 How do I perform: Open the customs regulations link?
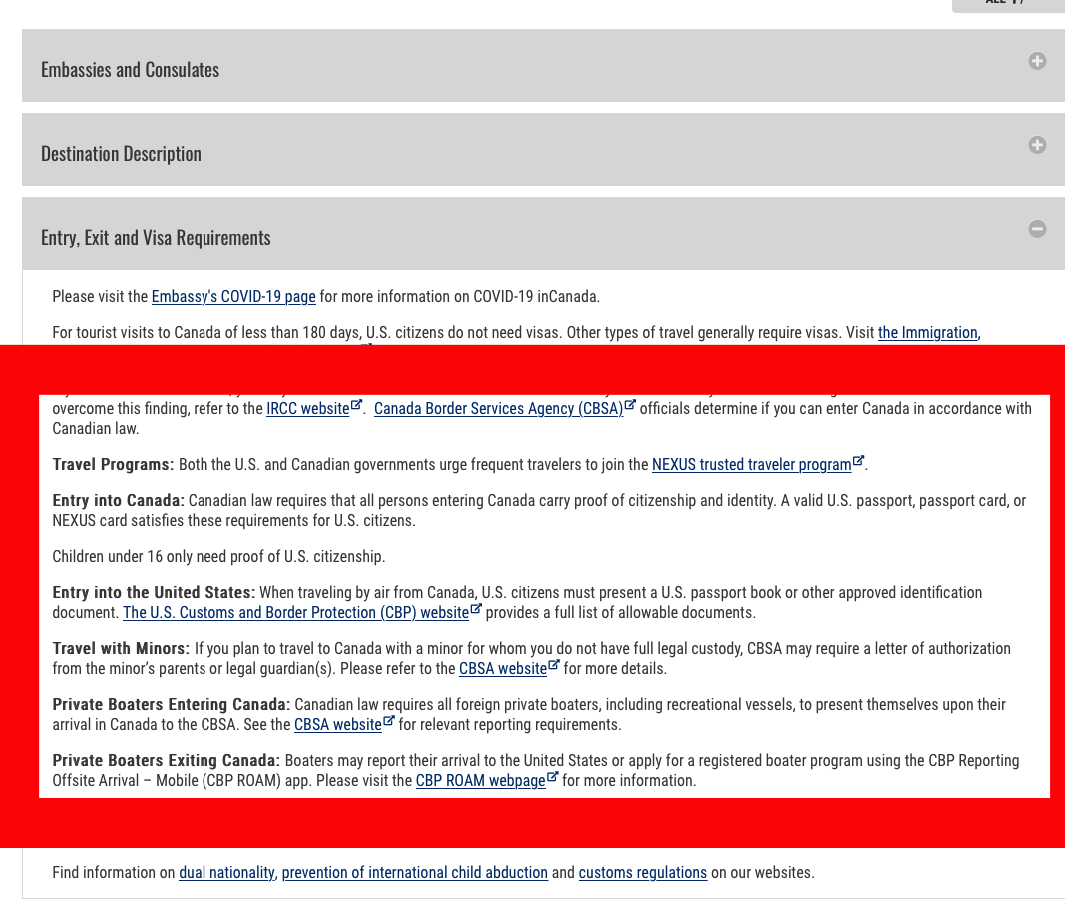click(643, 872)
